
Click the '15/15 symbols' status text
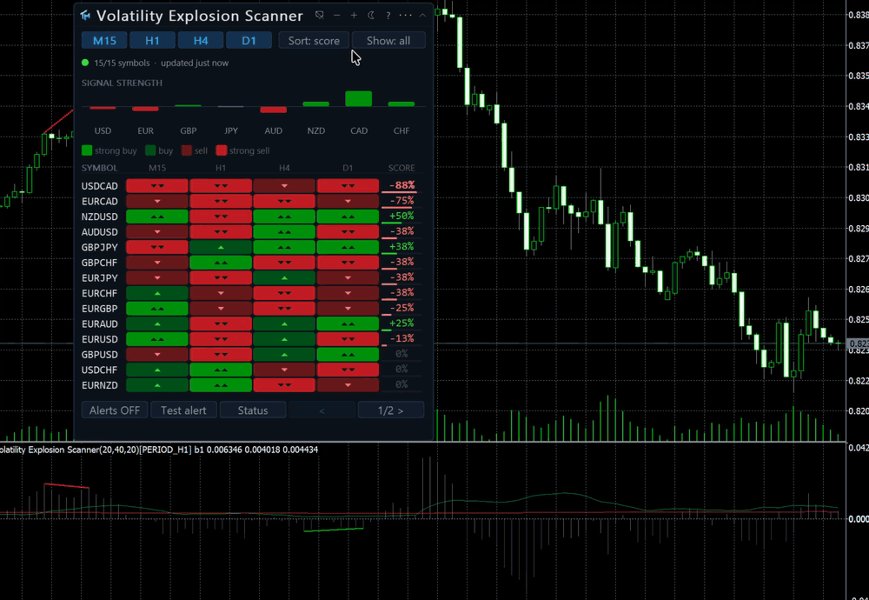pos(122,63)
